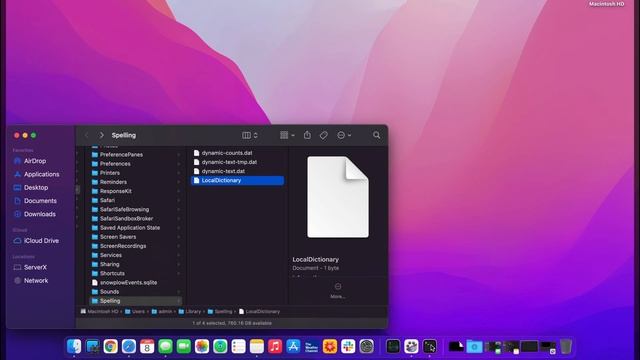Open Music from the Dock
The height and width of the screenshot is (360, 640).
tap(275, 347)
